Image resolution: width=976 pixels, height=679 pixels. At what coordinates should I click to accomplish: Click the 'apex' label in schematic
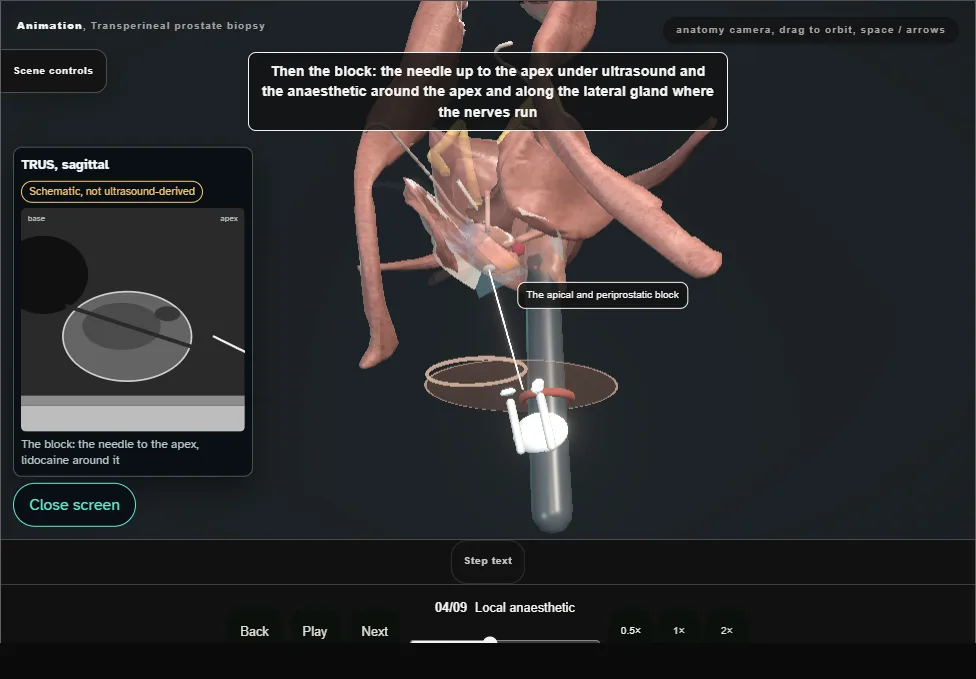point(229,218)
